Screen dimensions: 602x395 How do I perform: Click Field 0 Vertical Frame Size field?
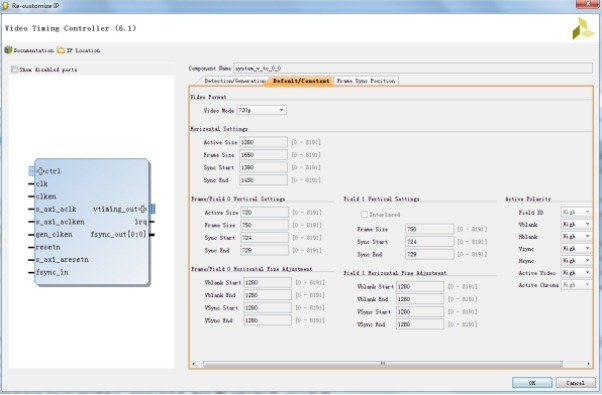coord(265,225)
